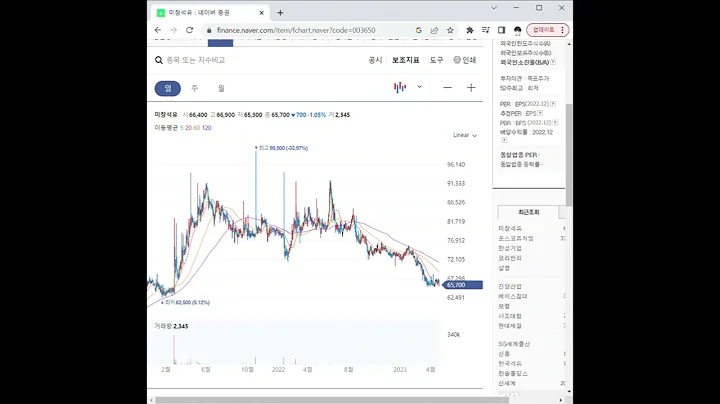Expand the PER EPS(2022.12) help icon
Screen dimensions: 720x404
tap(553, 104)
